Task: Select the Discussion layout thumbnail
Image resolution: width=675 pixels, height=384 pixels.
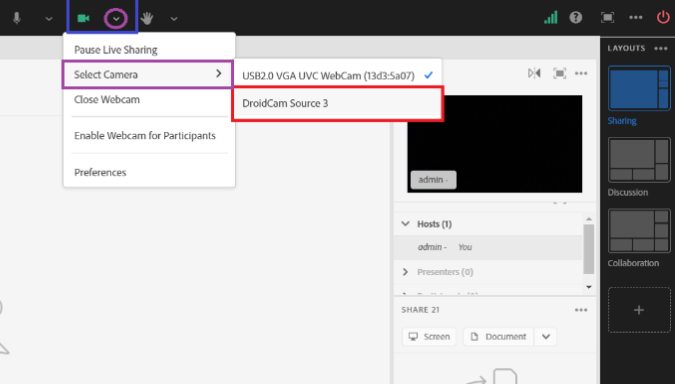Action: (x=639, y=160)
